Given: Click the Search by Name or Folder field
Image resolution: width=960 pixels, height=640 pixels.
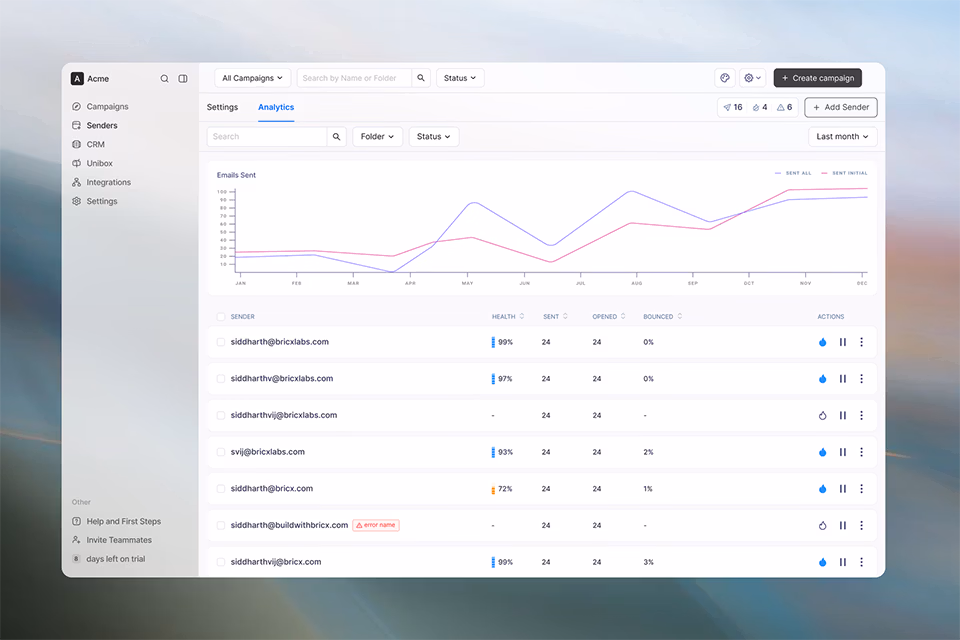Looking at the screenshot, I should coord(354,78).
